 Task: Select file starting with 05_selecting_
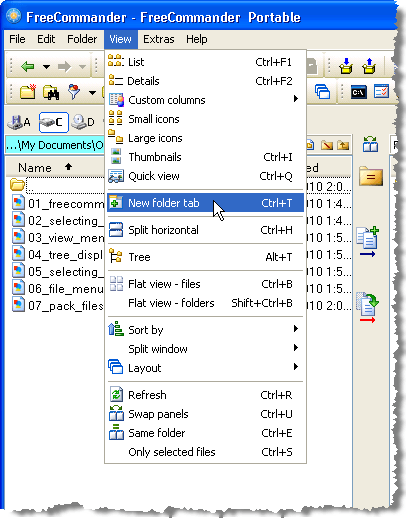(x=57, y=271)
